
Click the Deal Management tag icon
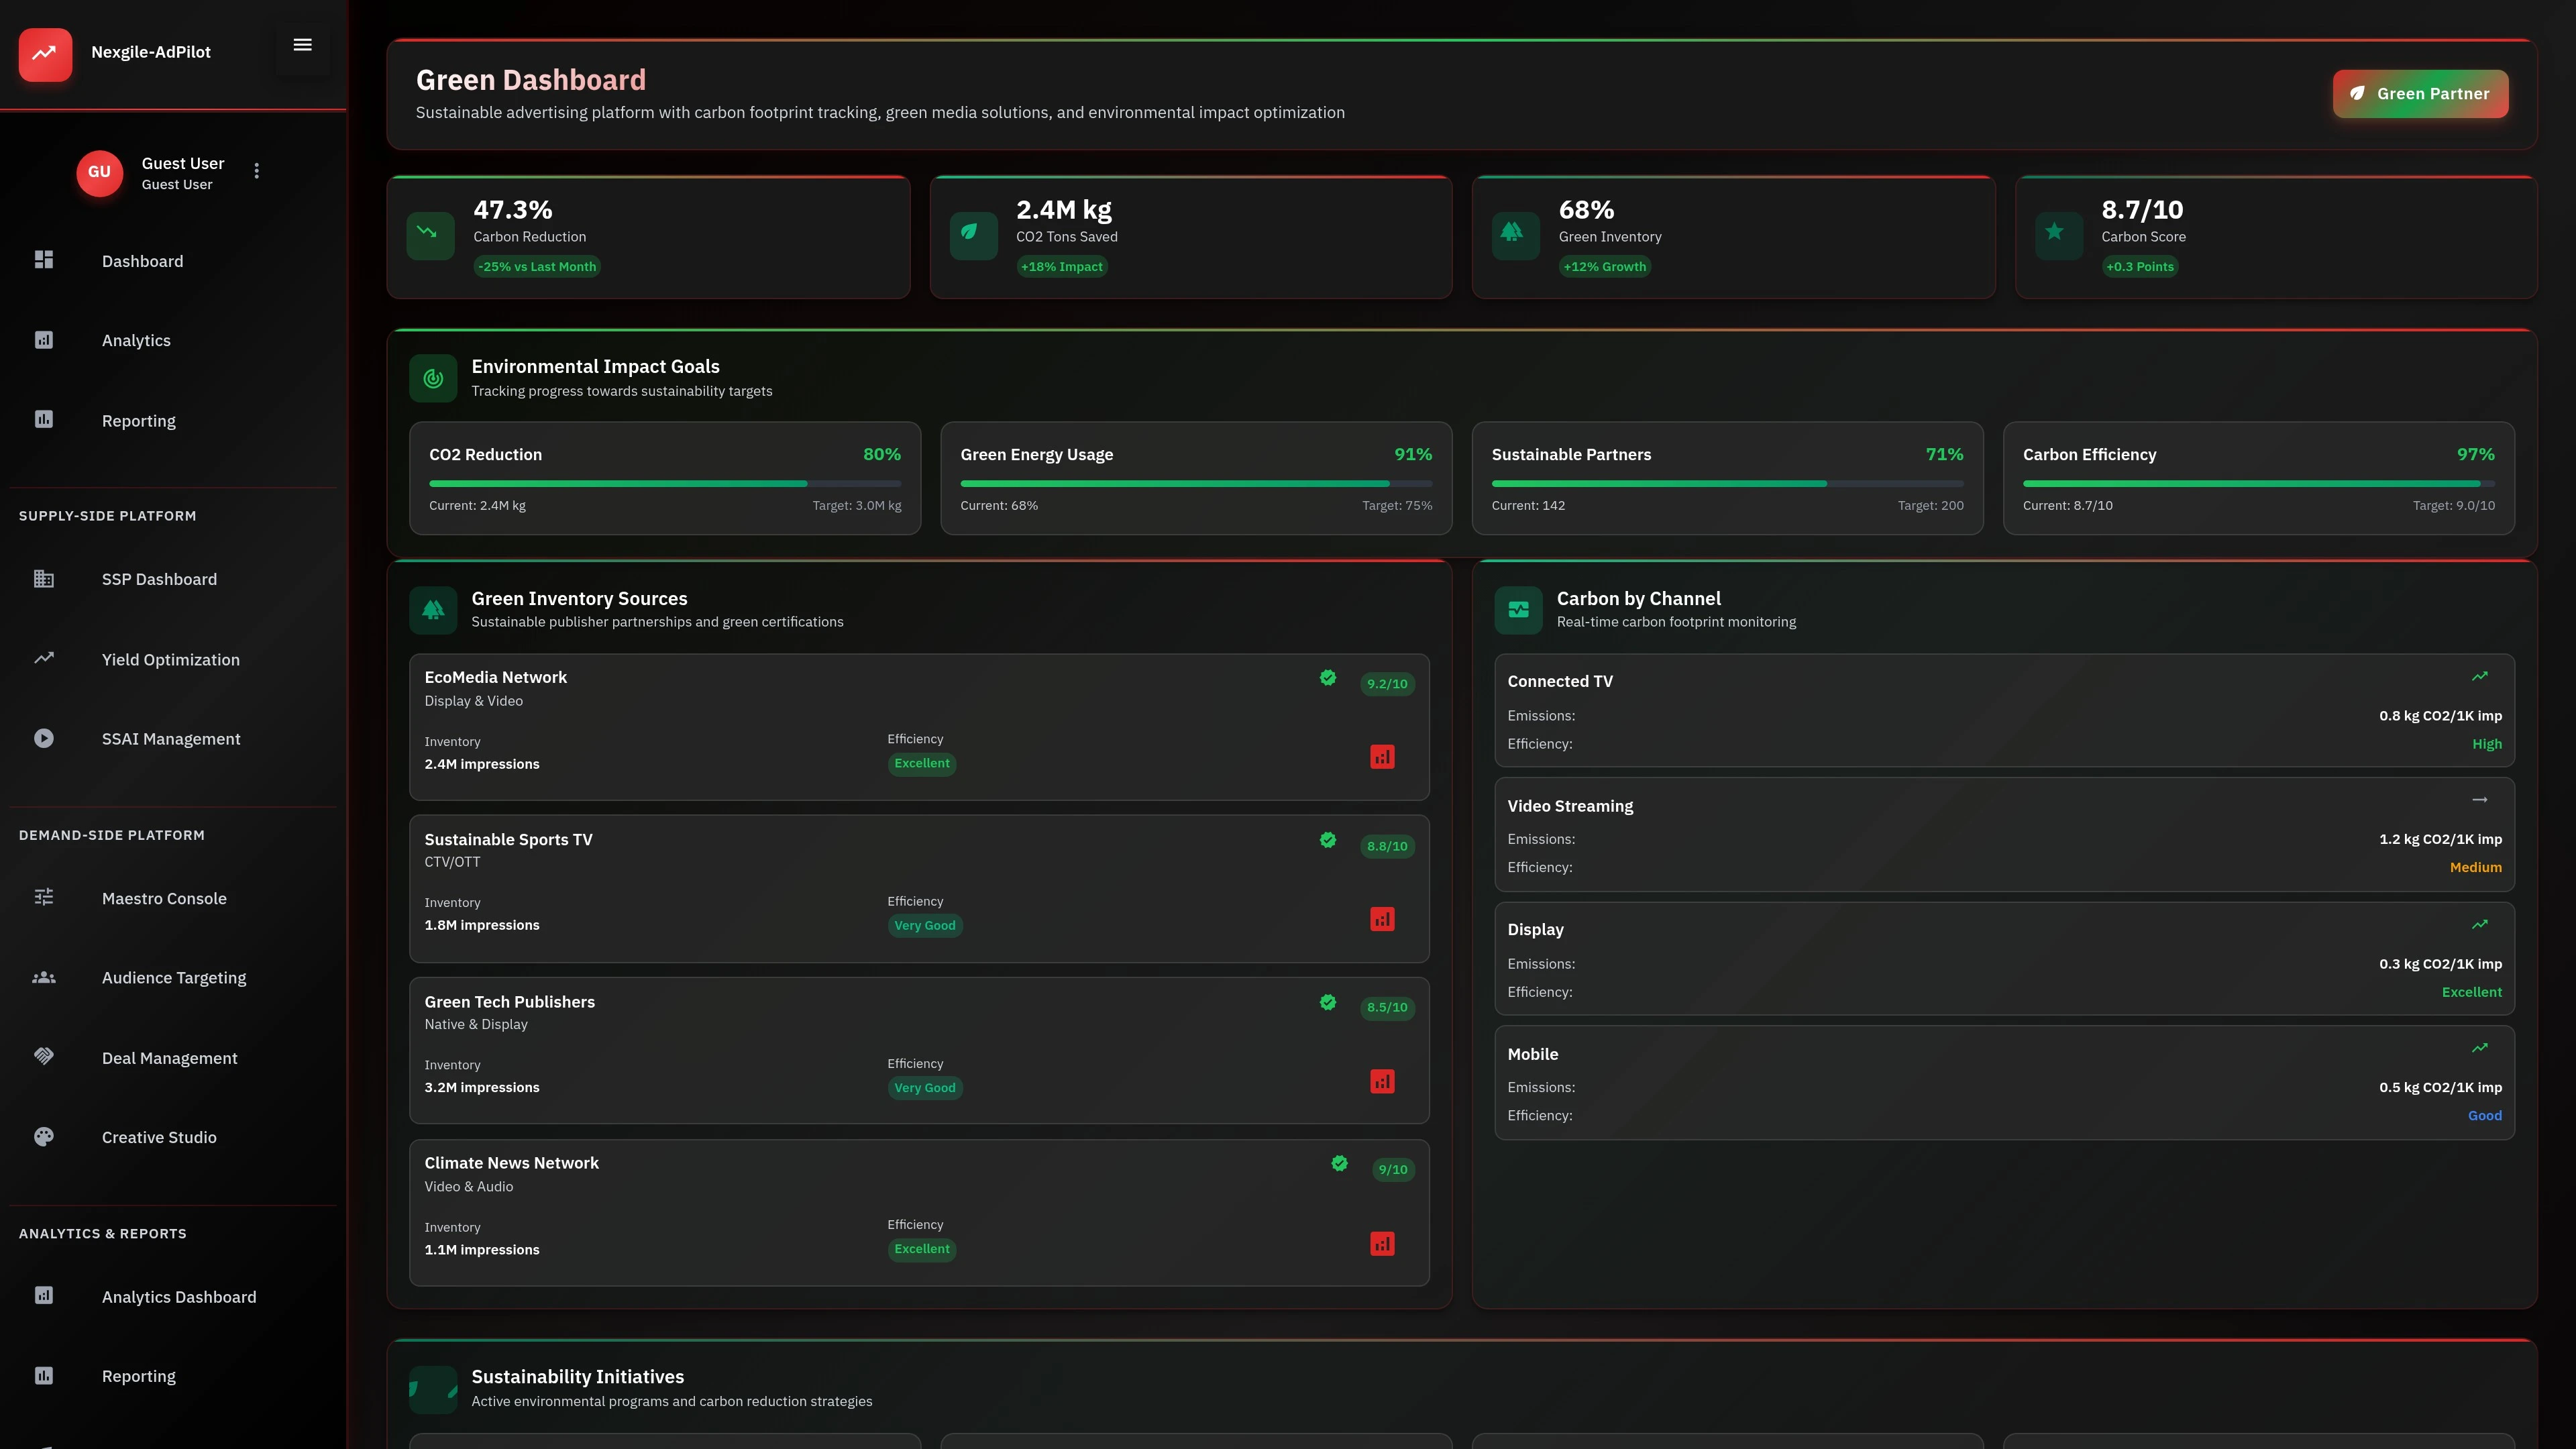click(x=44, y=1056)
